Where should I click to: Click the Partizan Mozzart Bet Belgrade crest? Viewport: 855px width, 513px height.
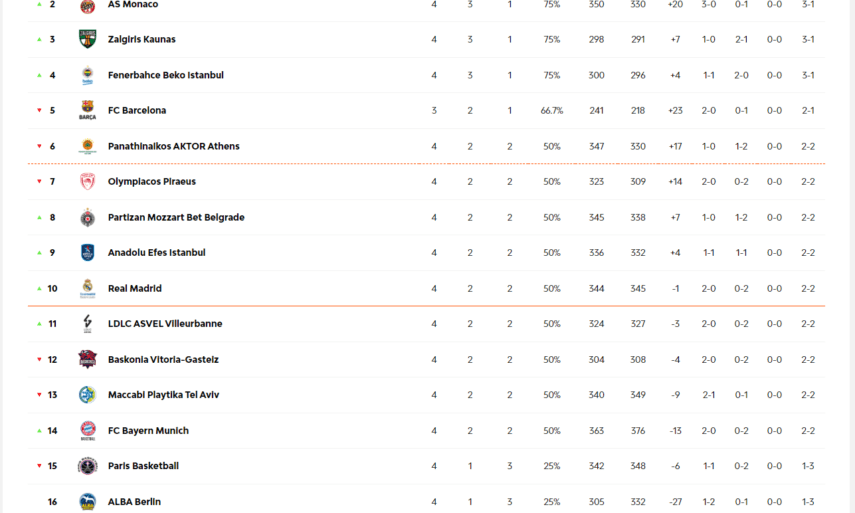click(x=87, y=217)
